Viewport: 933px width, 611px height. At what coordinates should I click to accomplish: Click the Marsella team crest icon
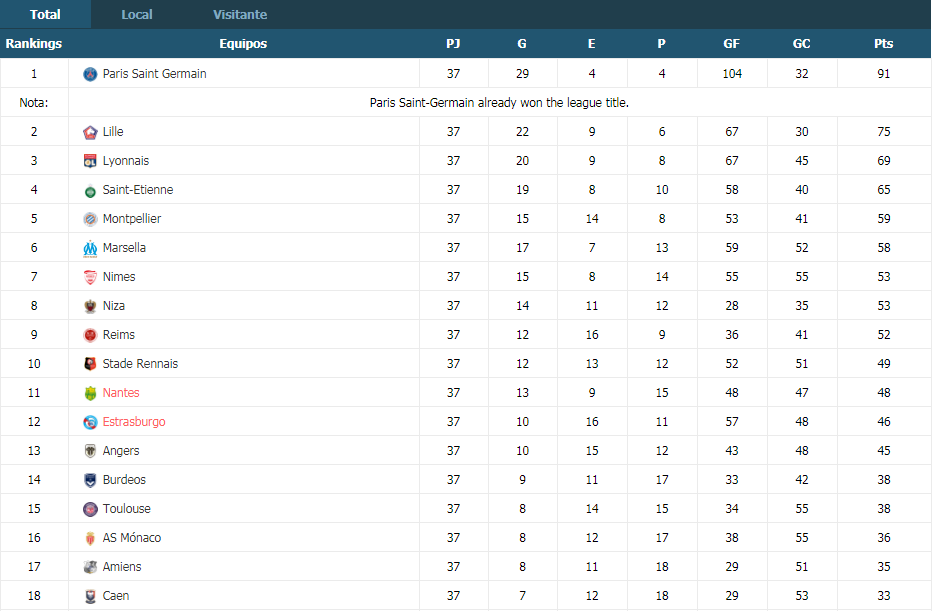coord(90,248)
